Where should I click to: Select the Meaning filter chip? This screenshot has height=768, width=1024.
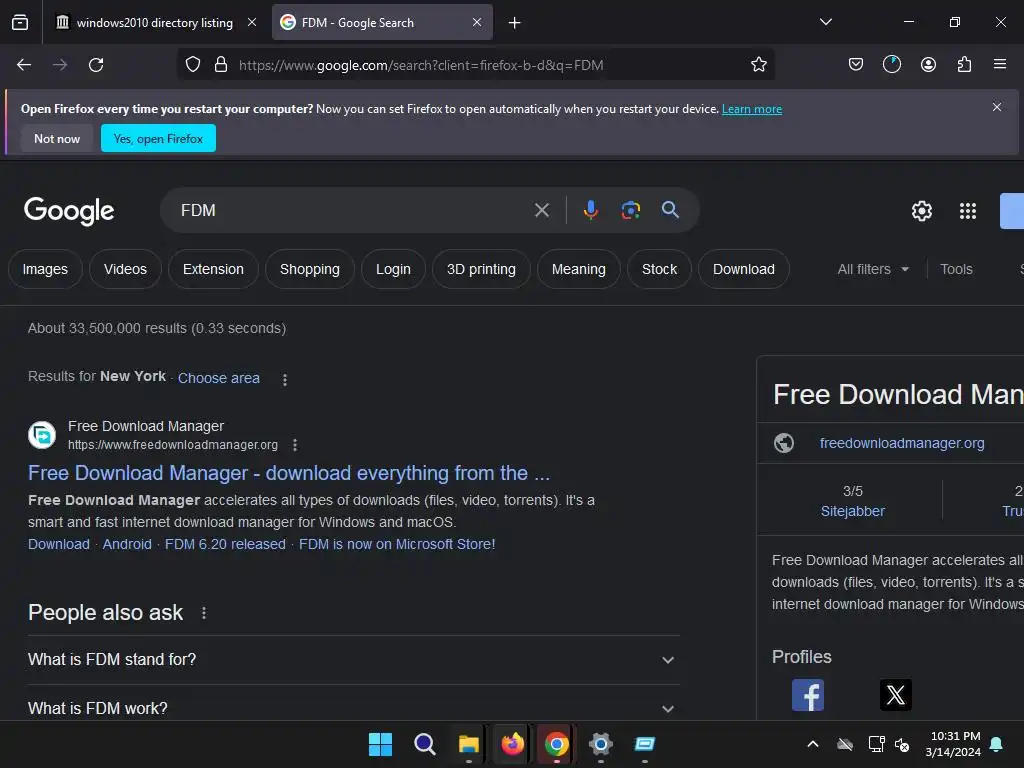point(579,269)
